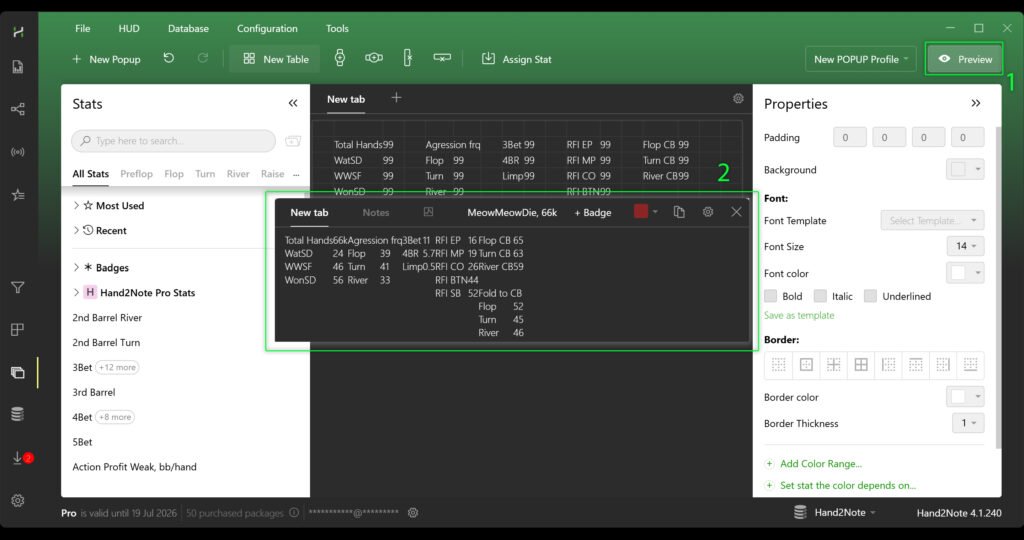Viewport: 1024px width, 540px height.
Task: Switch to the Preflop stats tab
Action: (136, 174)
